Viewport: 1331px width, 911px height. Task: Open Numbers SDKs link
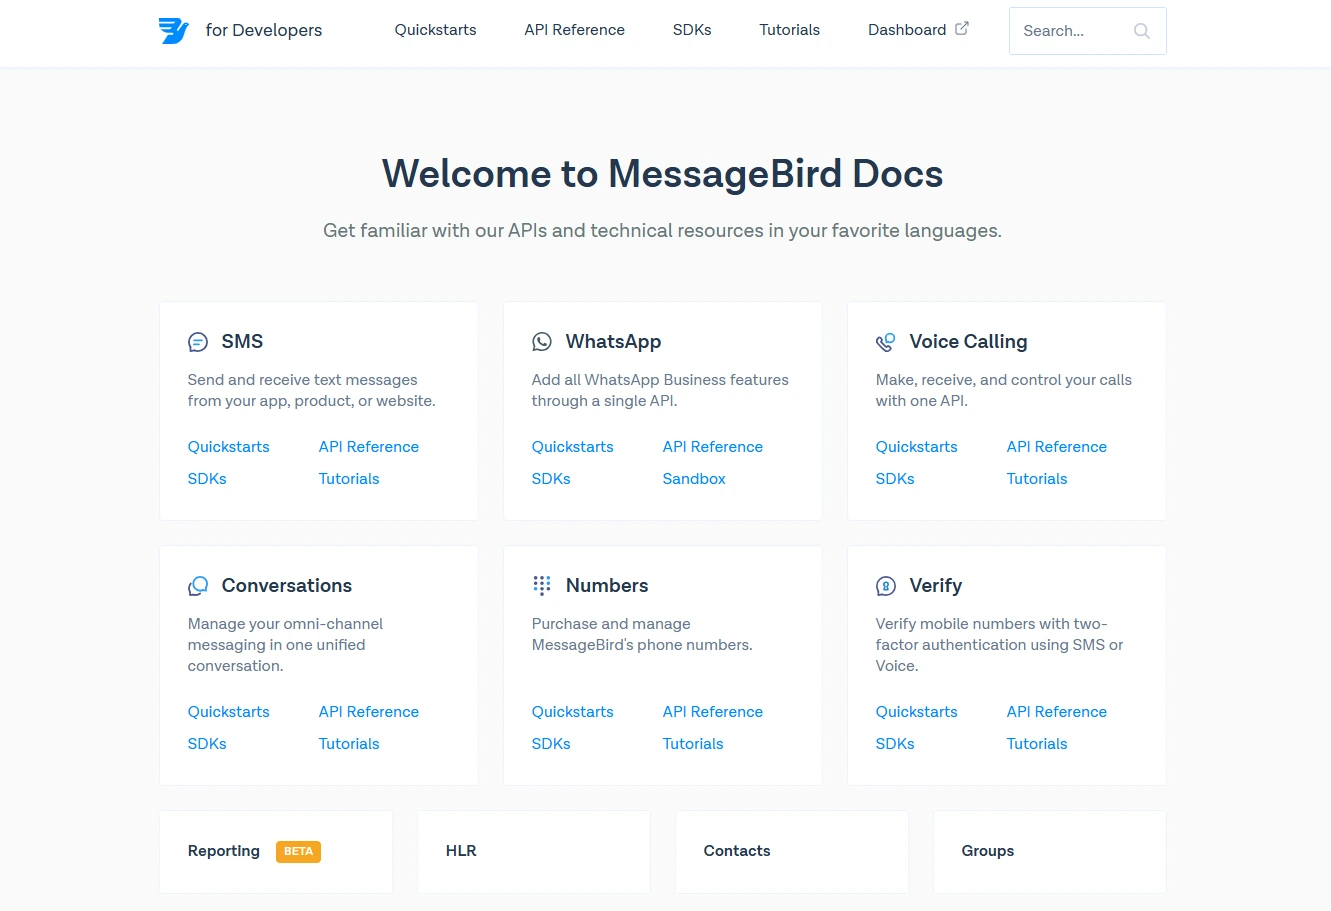pos(551,744)
